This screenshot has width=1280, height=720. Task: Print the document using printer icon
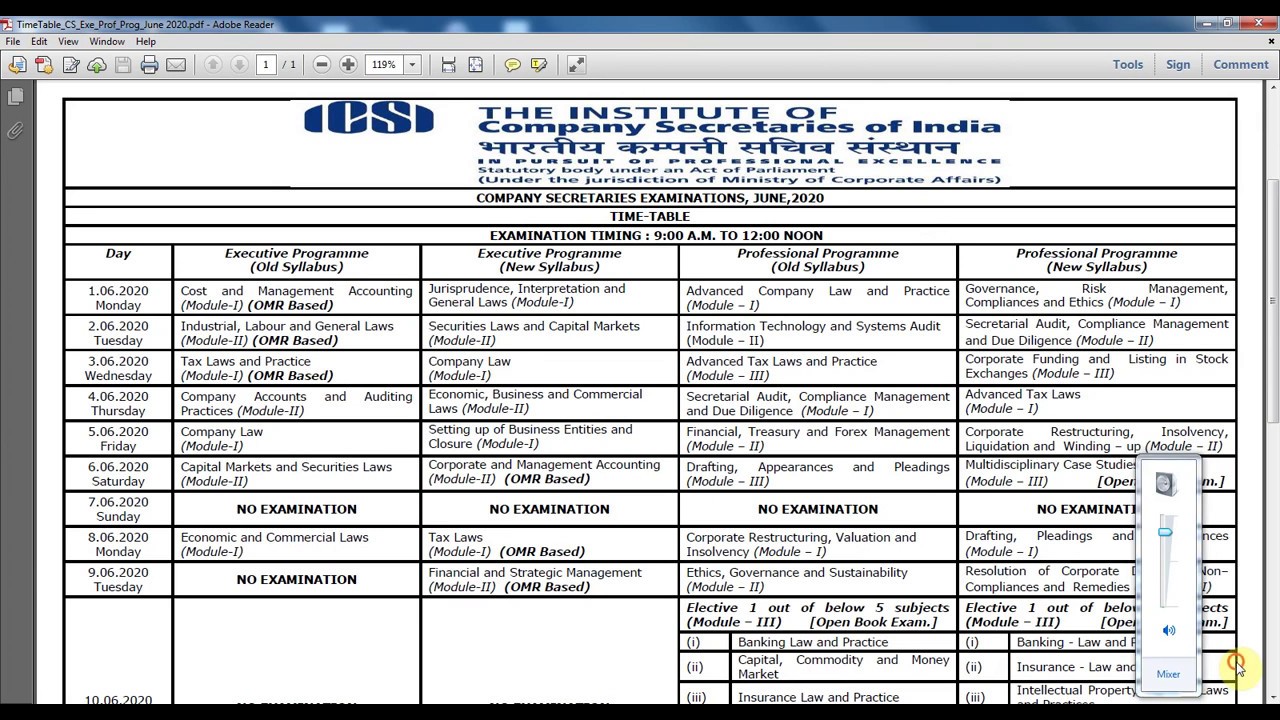(150, 65)
